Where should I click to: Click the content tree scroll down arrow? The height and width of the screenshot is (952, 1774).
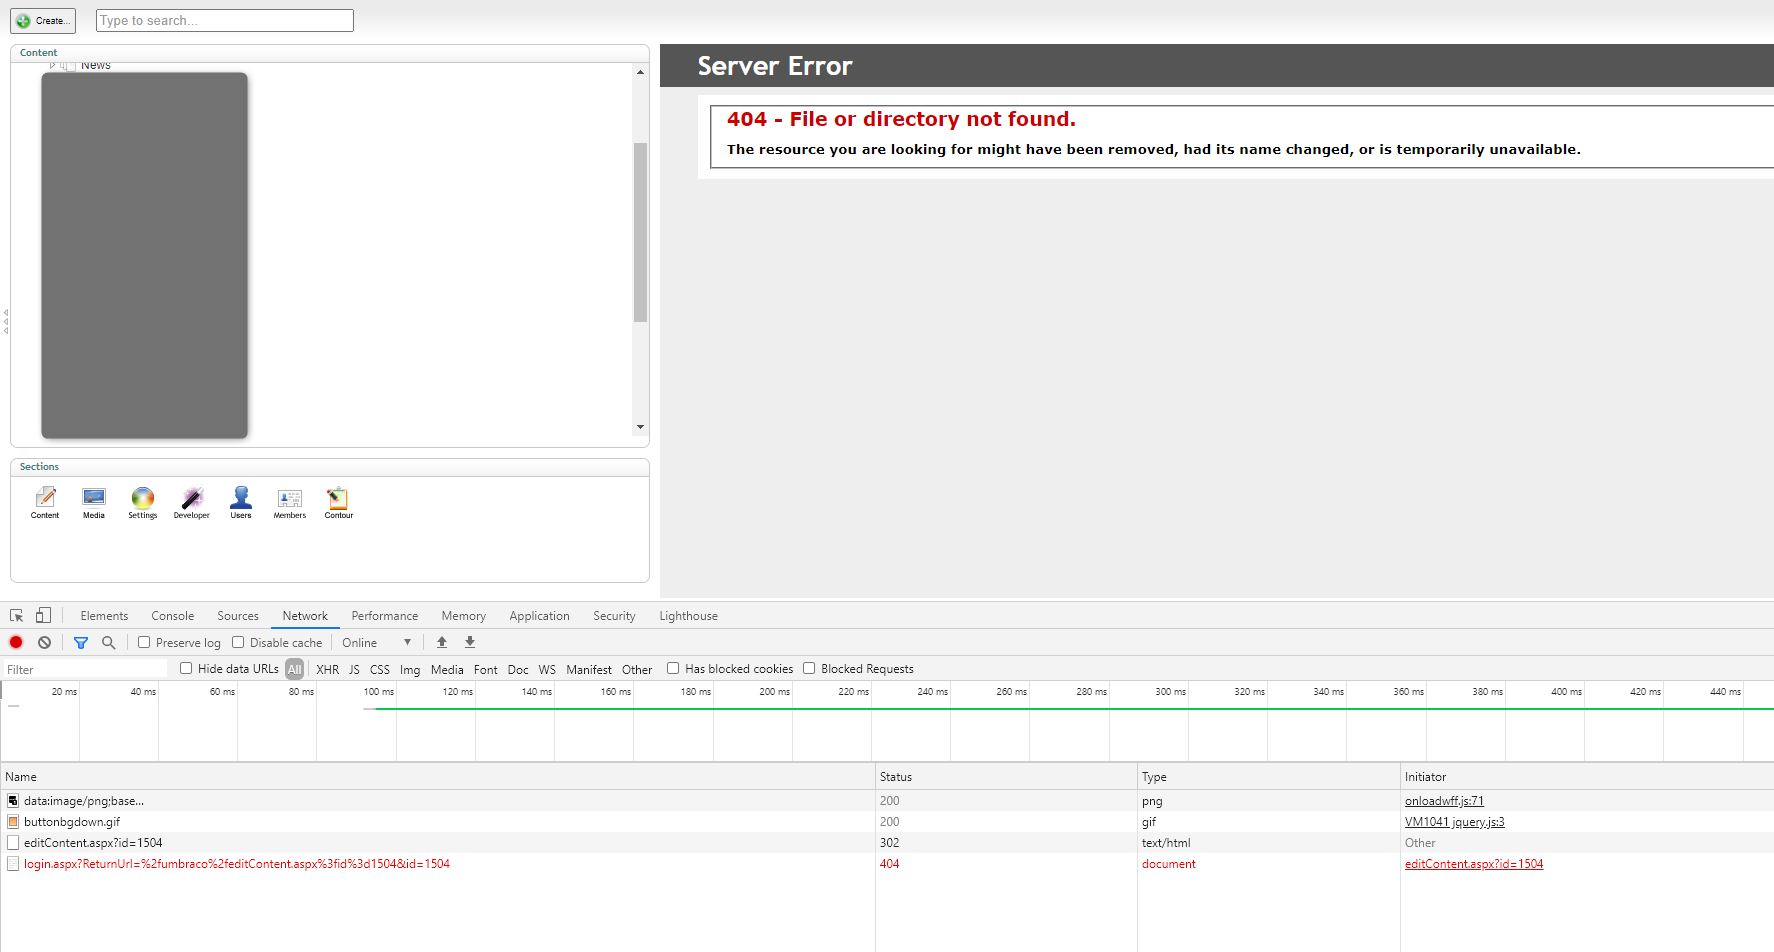pos(640,427)
